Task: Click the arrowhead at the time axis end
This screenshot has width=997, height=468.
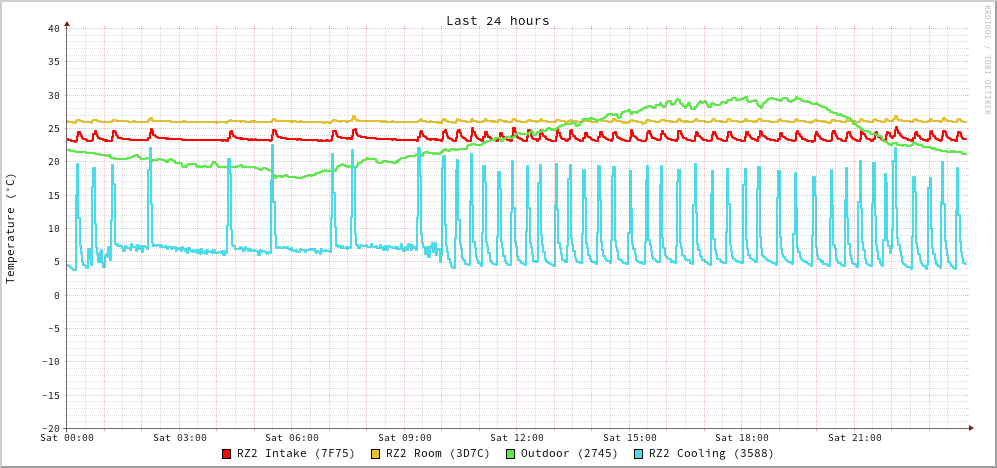Action: (x=970, y=428)
